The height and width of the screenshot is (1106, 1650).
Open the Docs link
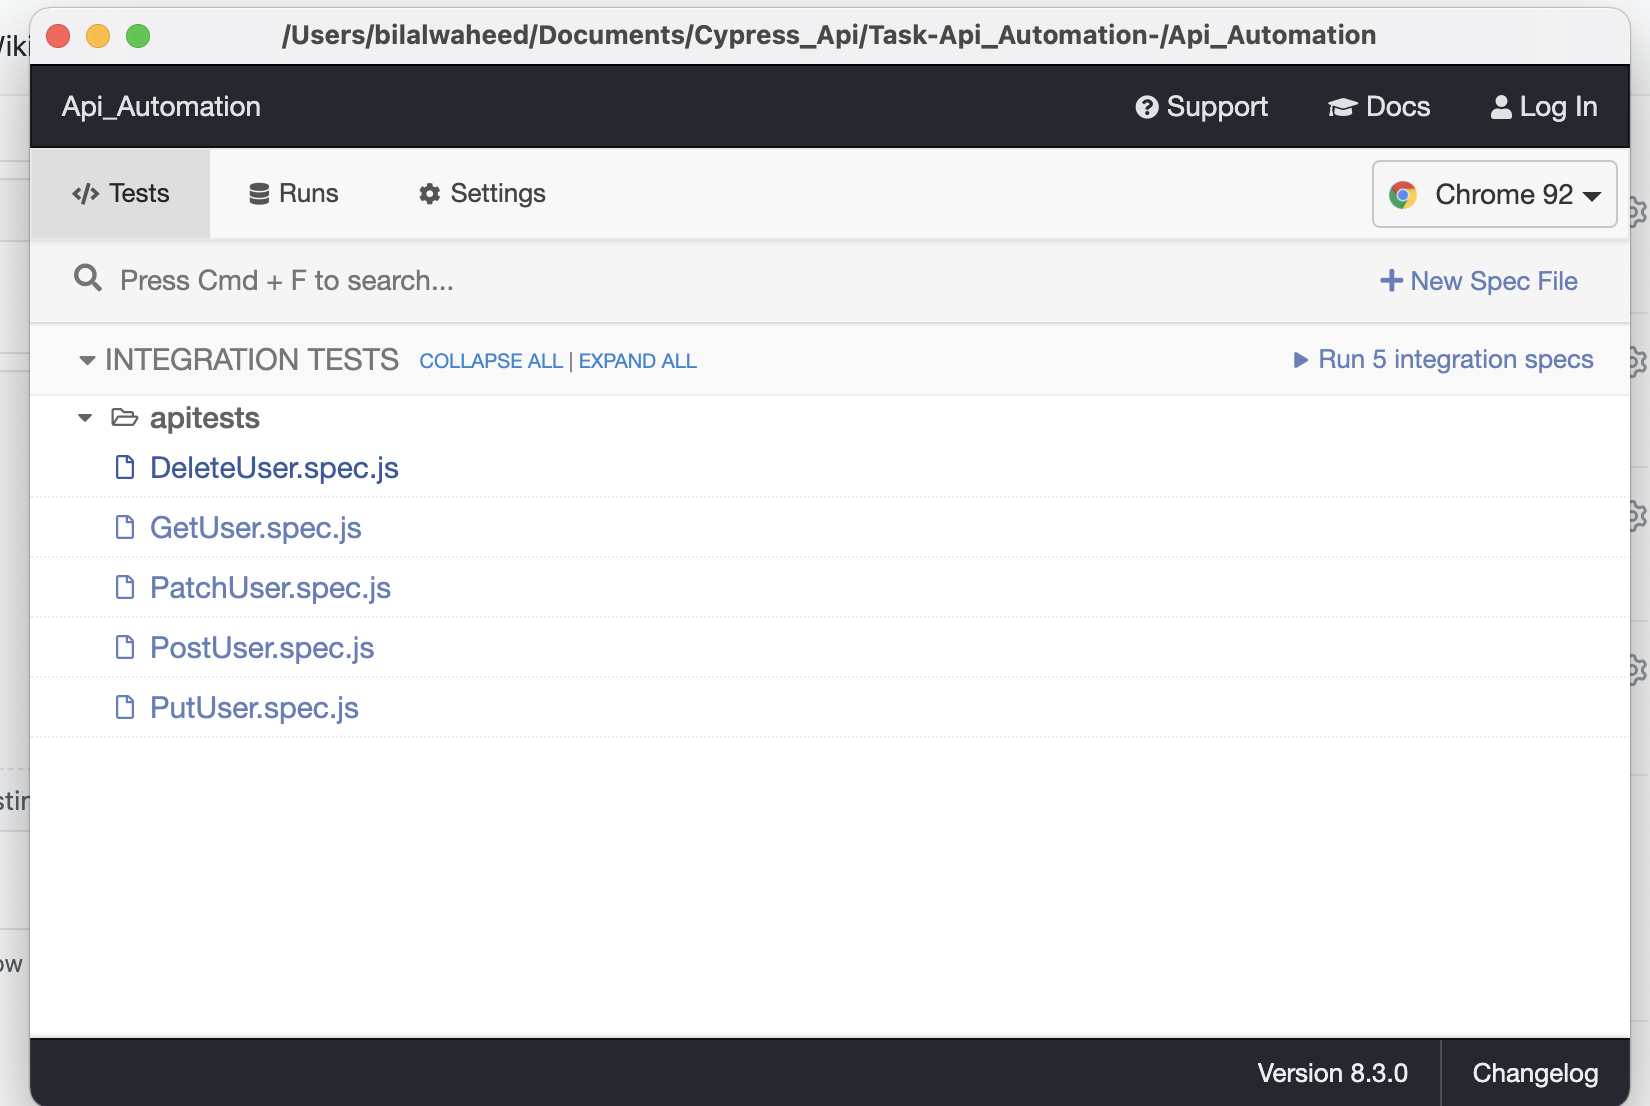(x=1378, y=107)
